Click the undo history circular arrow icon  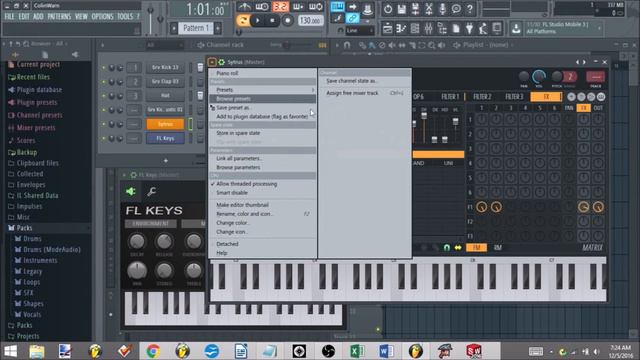[388, 9]
